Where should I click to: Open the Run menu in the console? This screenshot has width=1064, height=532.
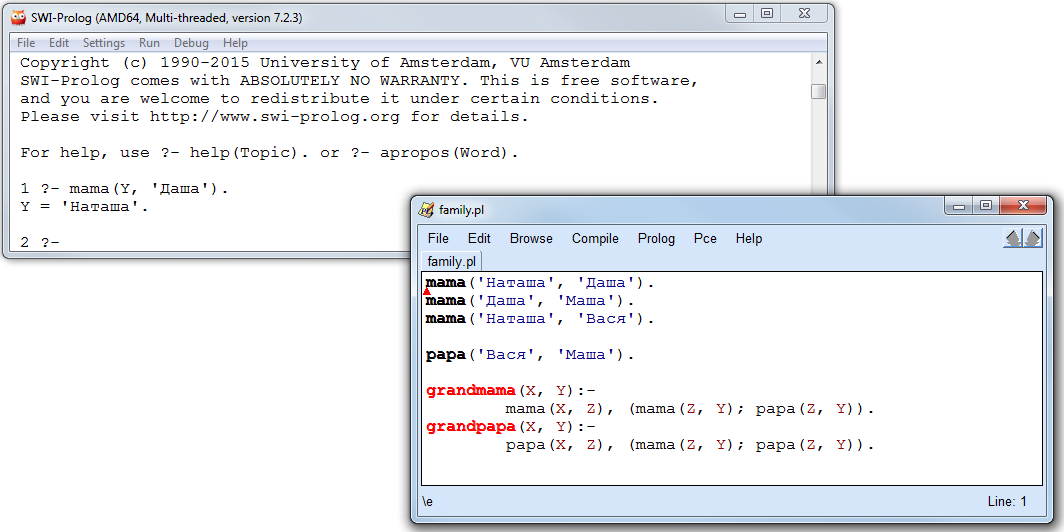[x=149, y=43]
